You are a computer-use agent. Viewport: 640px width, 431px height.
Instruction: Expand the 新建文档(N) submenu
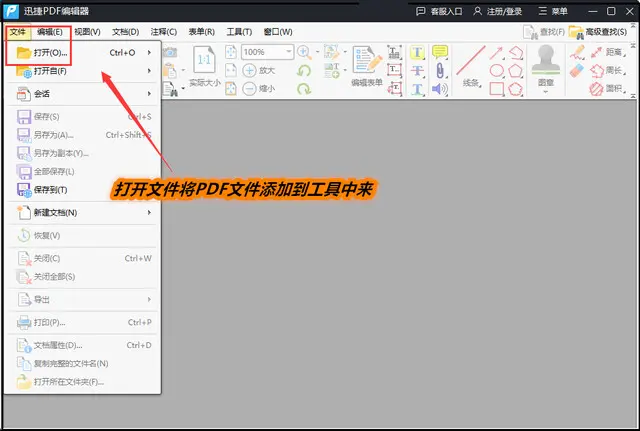click(x=82, y=213)
